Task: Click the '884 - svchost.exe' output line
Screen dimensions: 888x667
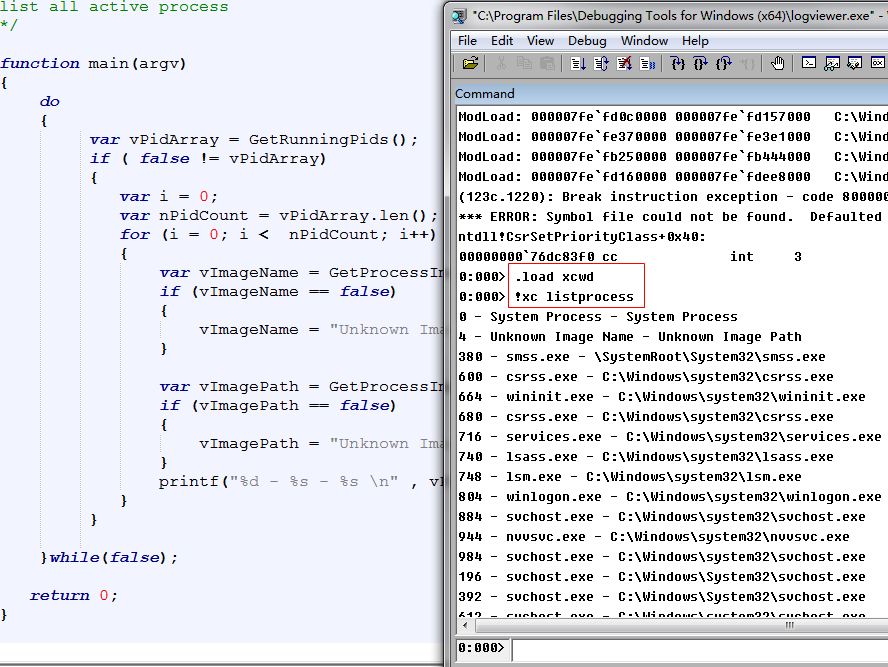Action: (x=662, y=517)
